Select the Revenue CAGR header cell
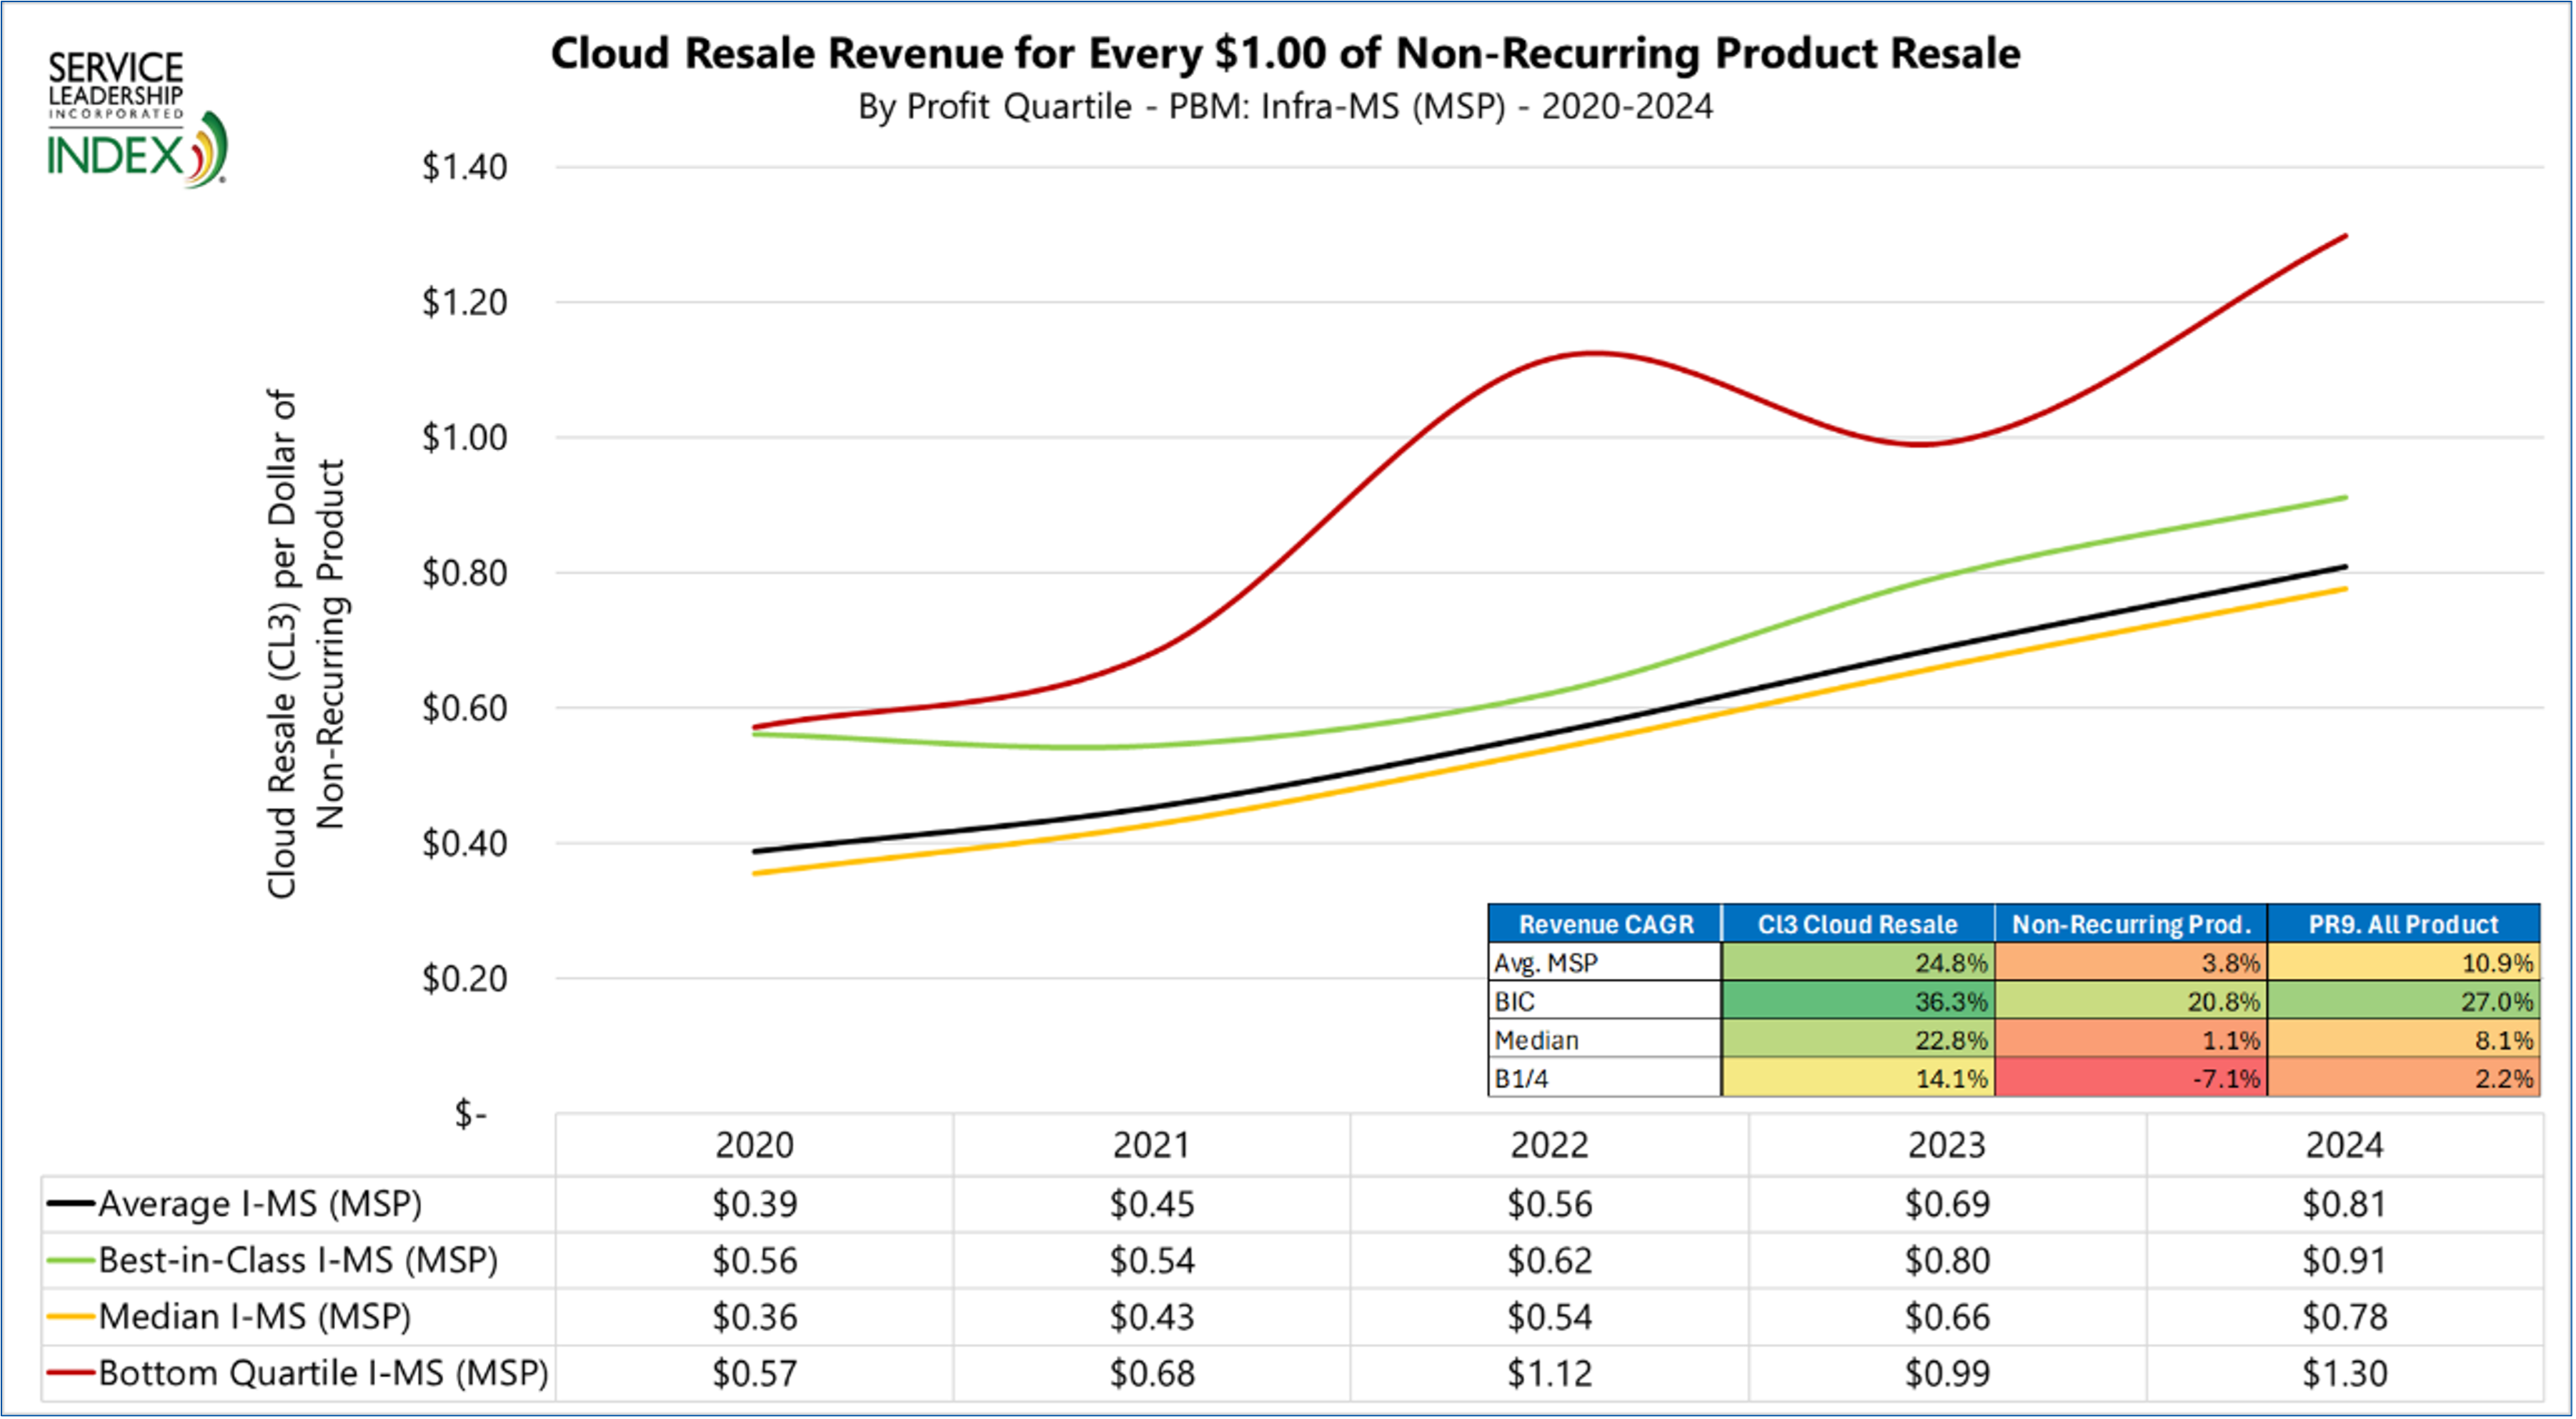The image size is (2576, 1419). pos(1605,924)
